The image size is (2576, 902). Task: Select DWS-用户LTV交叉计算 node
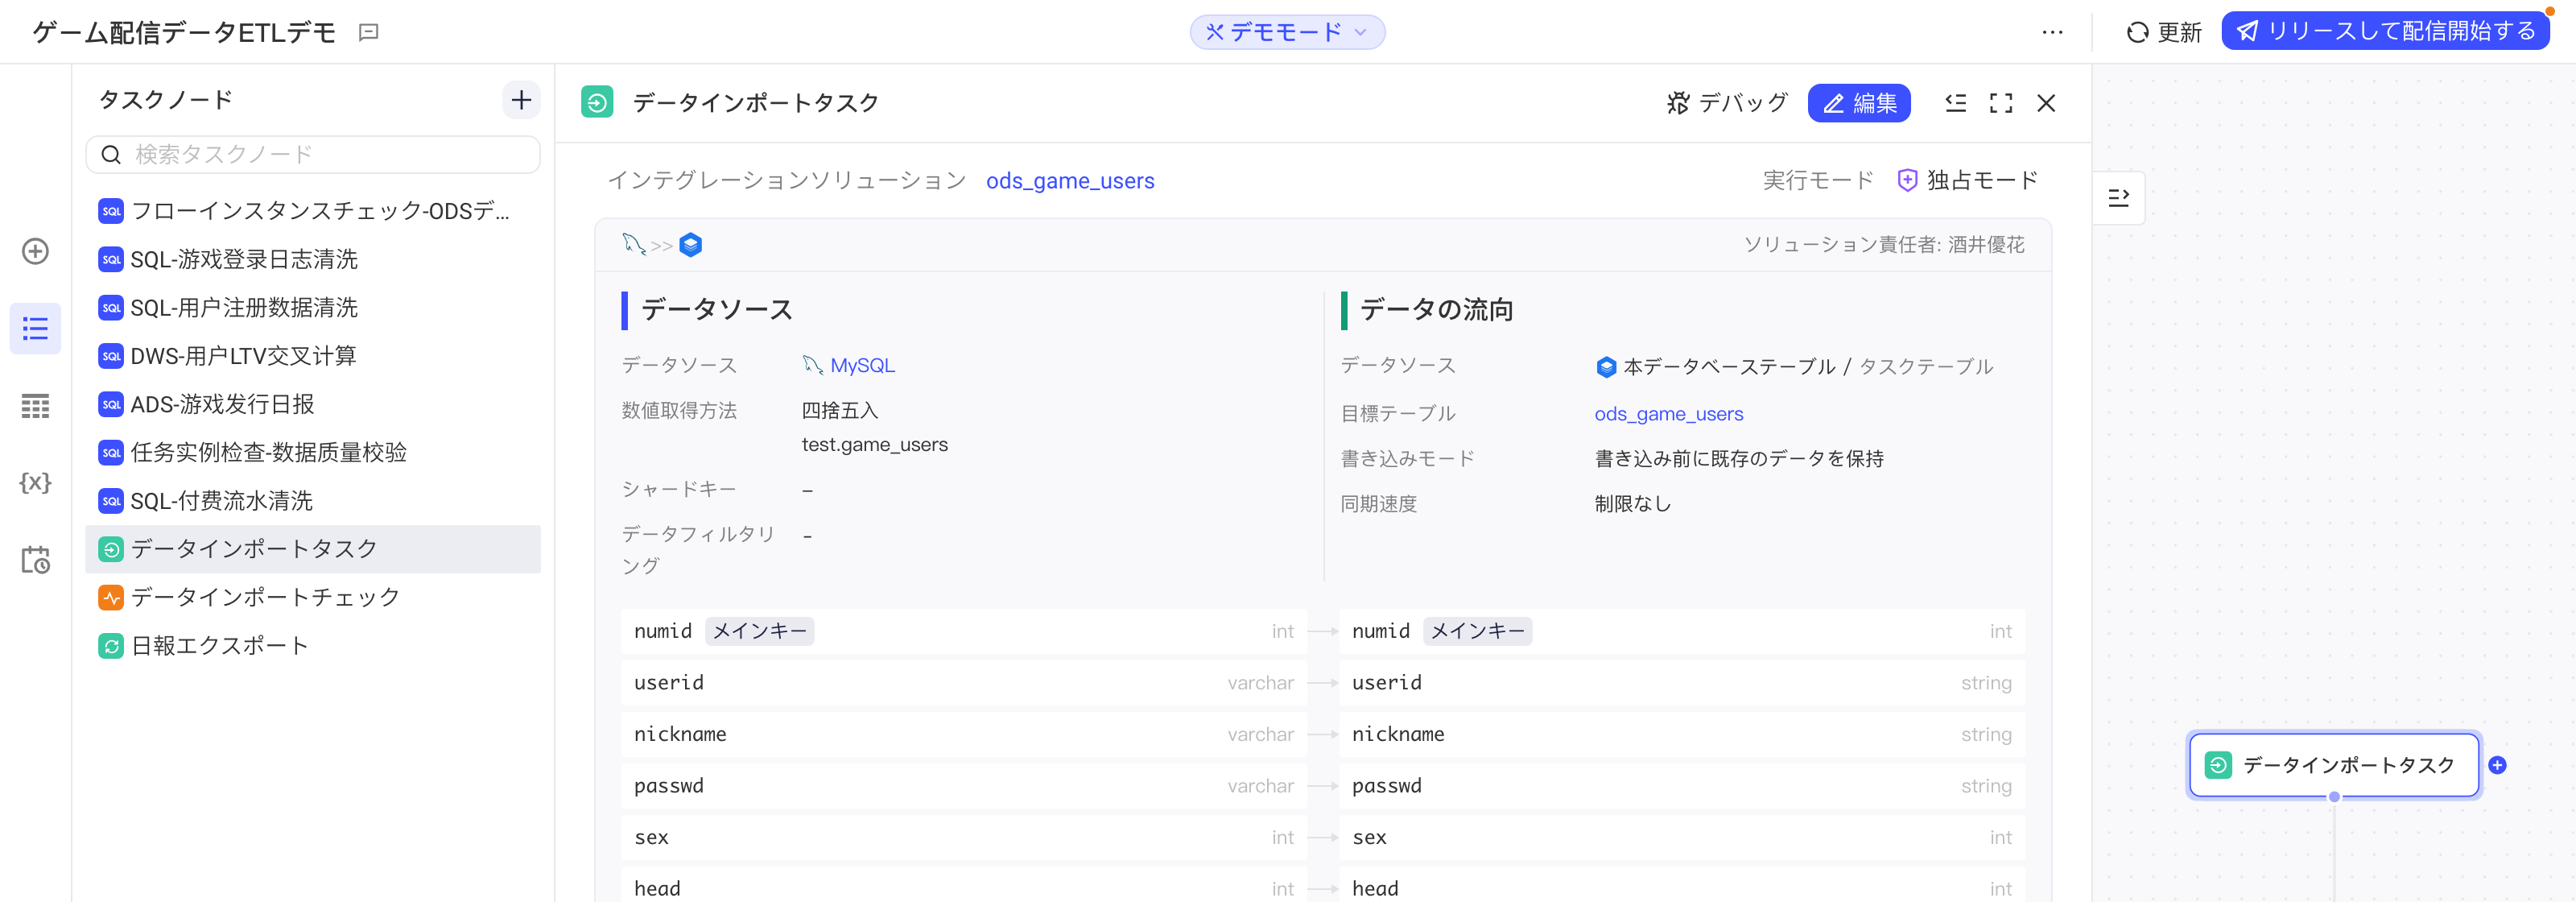(313, 356)
